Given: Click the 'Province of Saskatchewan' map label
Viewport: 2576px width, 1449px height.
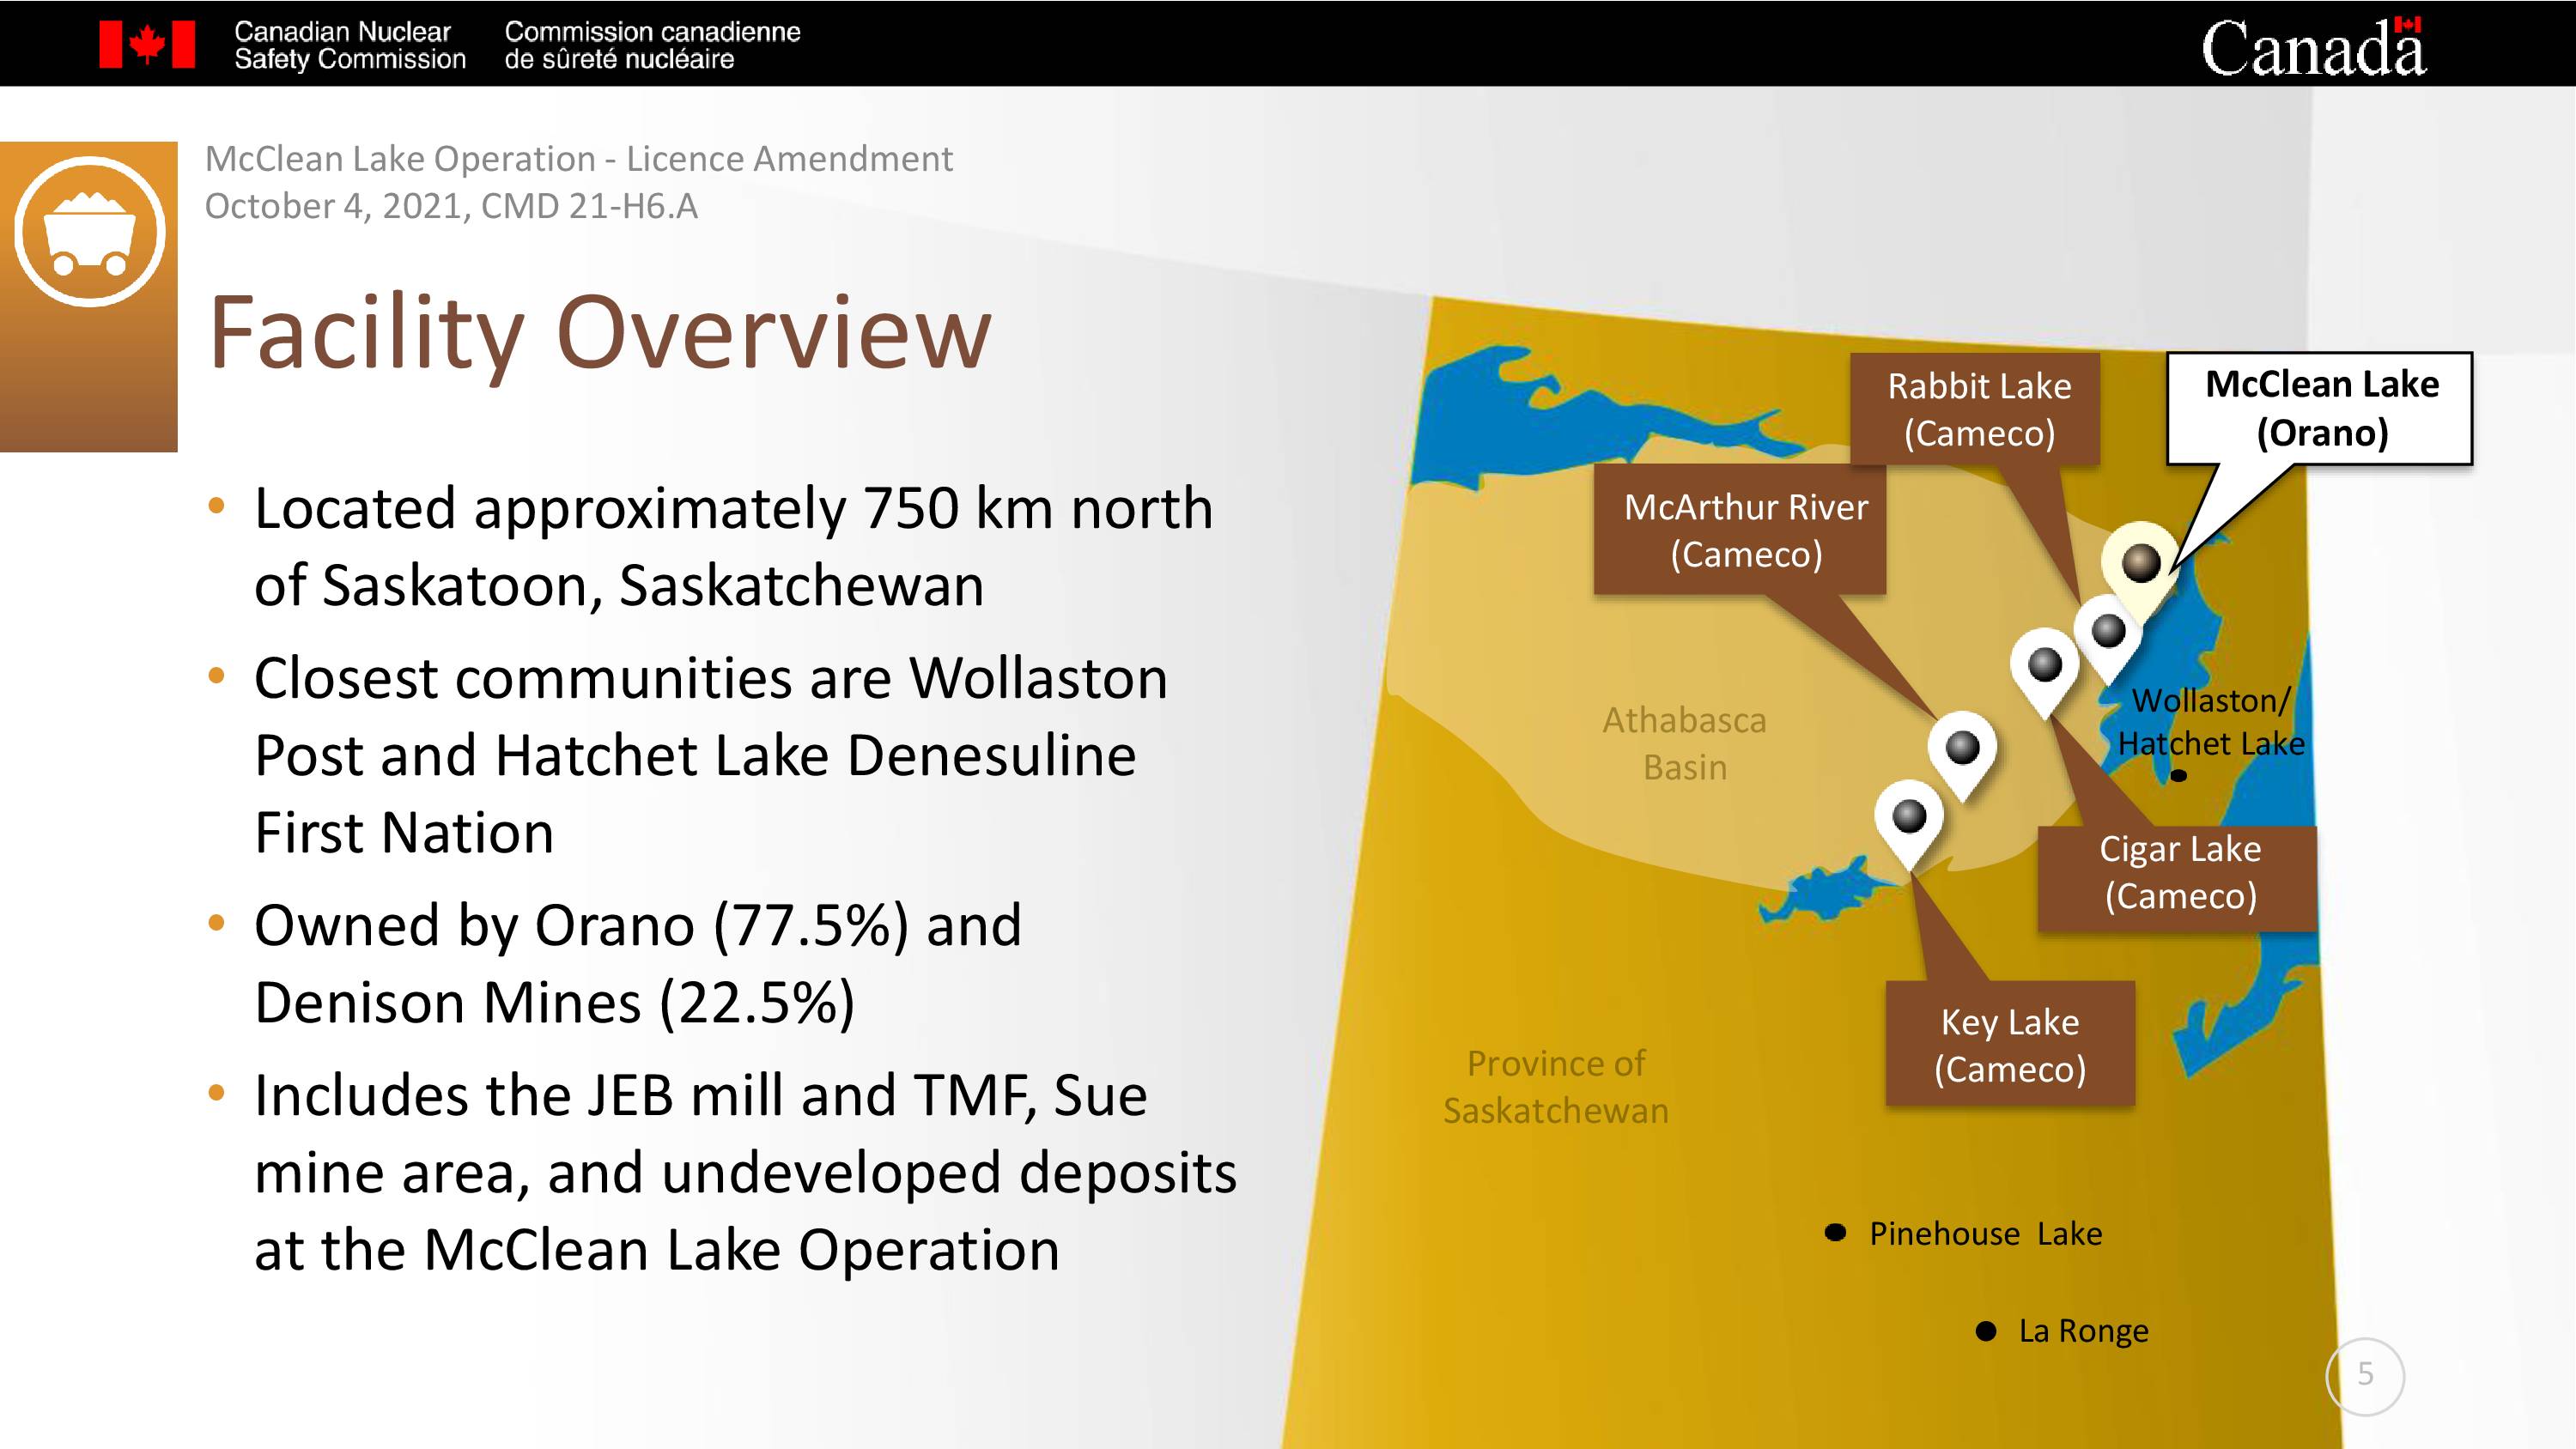Looking at the screenshot, I should (x=1555, y=1087).
